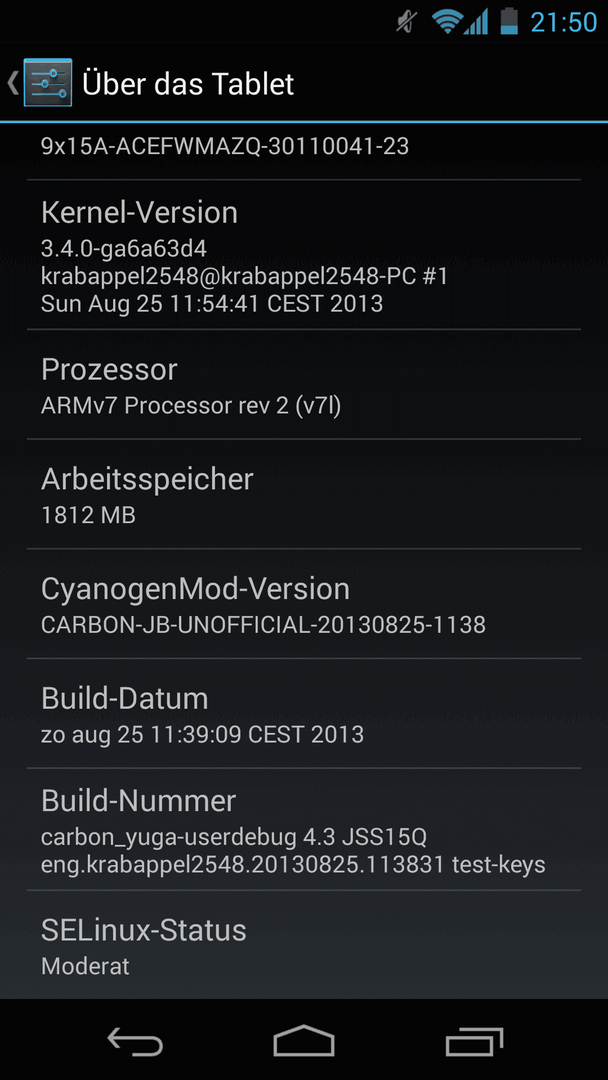Open the SELinux-Status Moderat entry
This screenshot has width=608, height=1080.
(304, 944)
